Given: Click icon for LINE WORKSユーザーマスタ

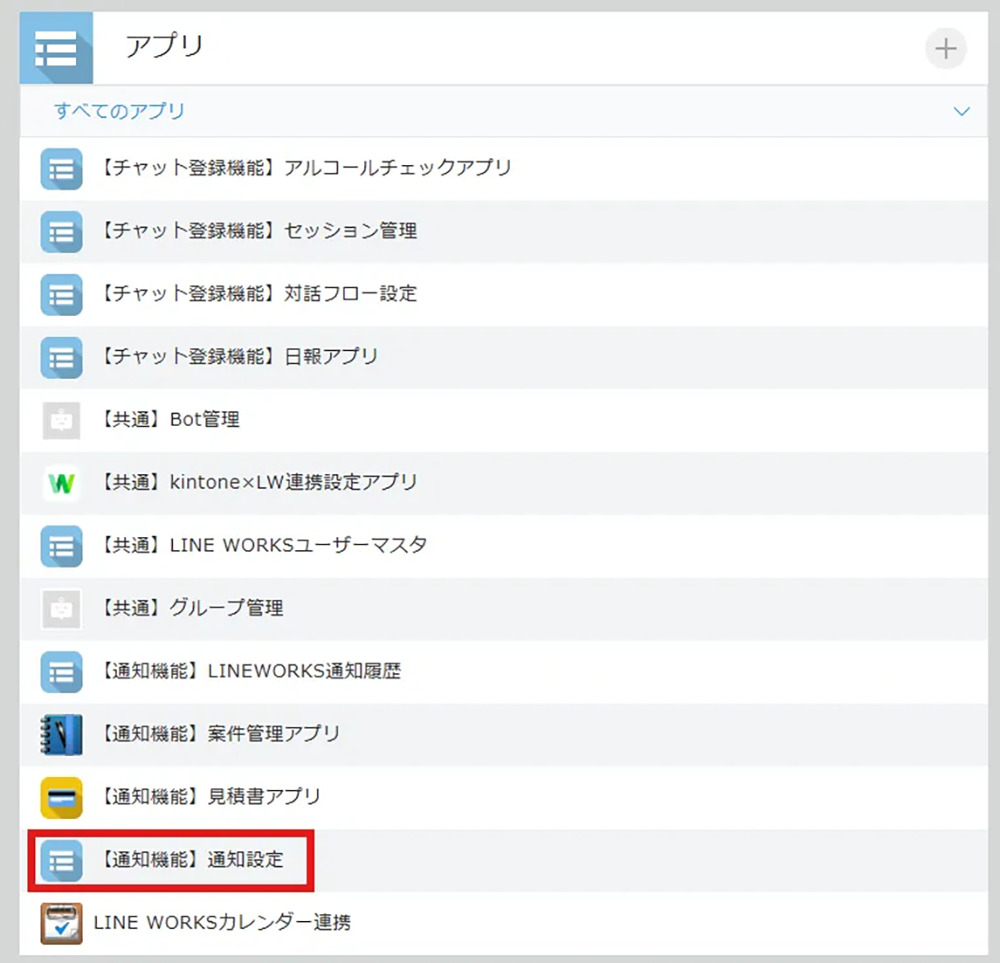Looking at the screenshot, I should tap(61, 547).
